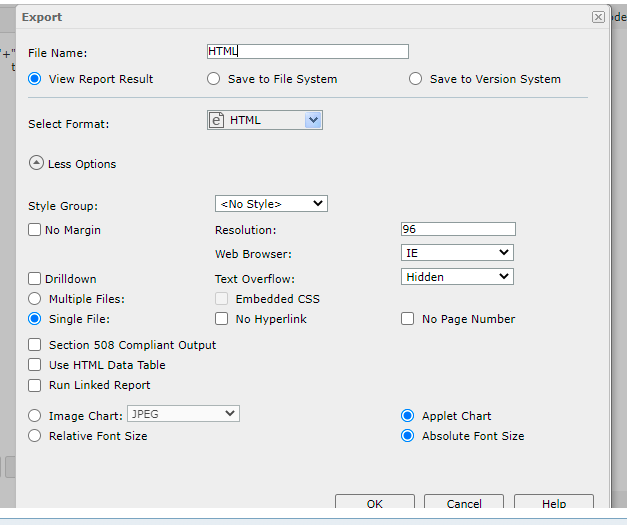Select the Single File radio button

click(34, 319)
